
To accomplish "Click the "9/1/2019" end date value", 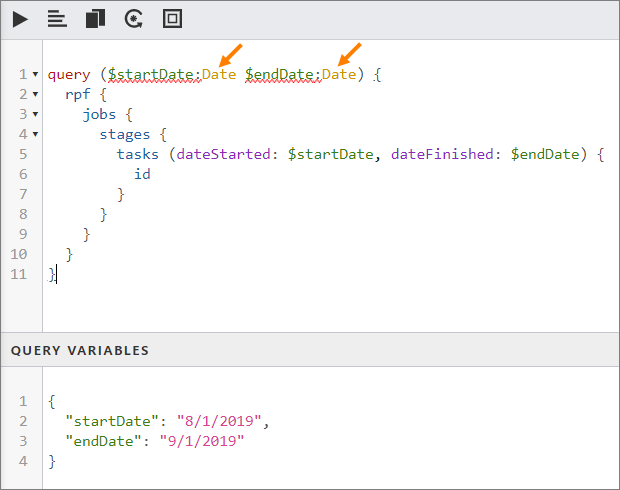I will [201, 441].
